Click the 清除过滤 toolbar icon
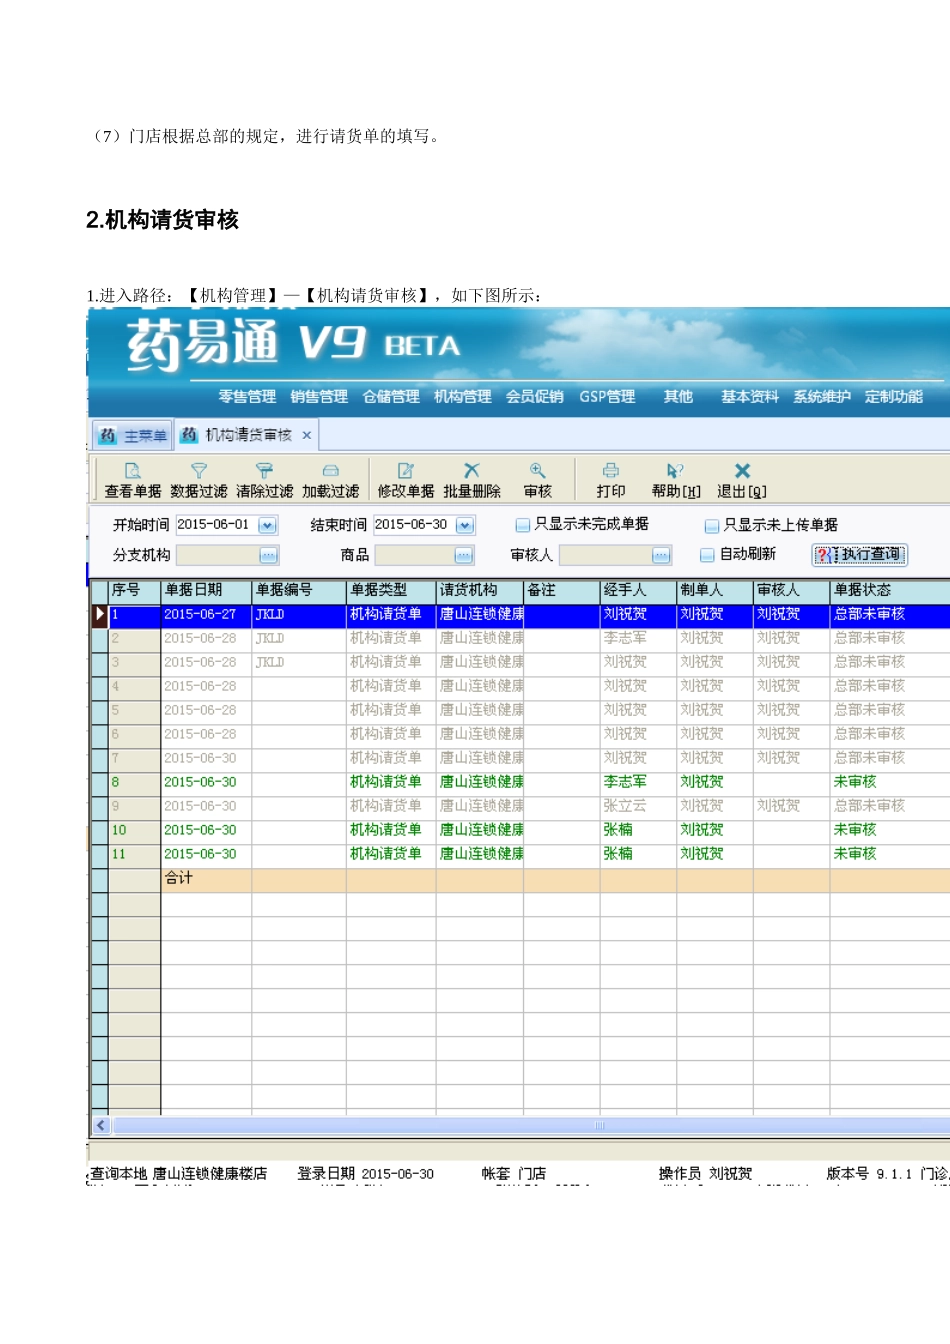This screenshot has height=1344, width=950. 264,470
